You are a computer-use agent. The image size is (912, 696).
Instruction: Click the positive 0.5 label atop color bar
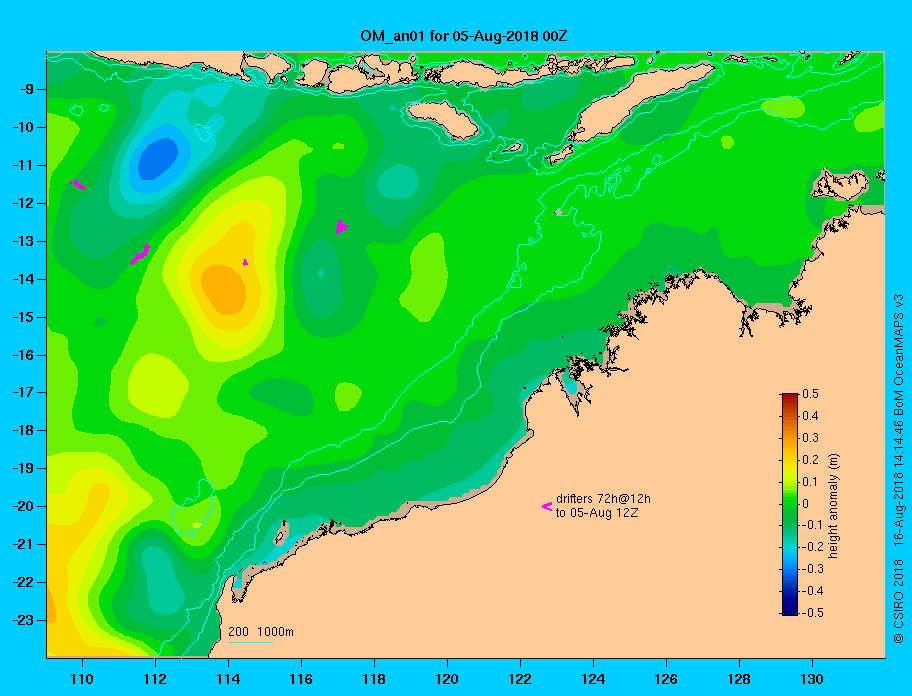coord(811,394)
